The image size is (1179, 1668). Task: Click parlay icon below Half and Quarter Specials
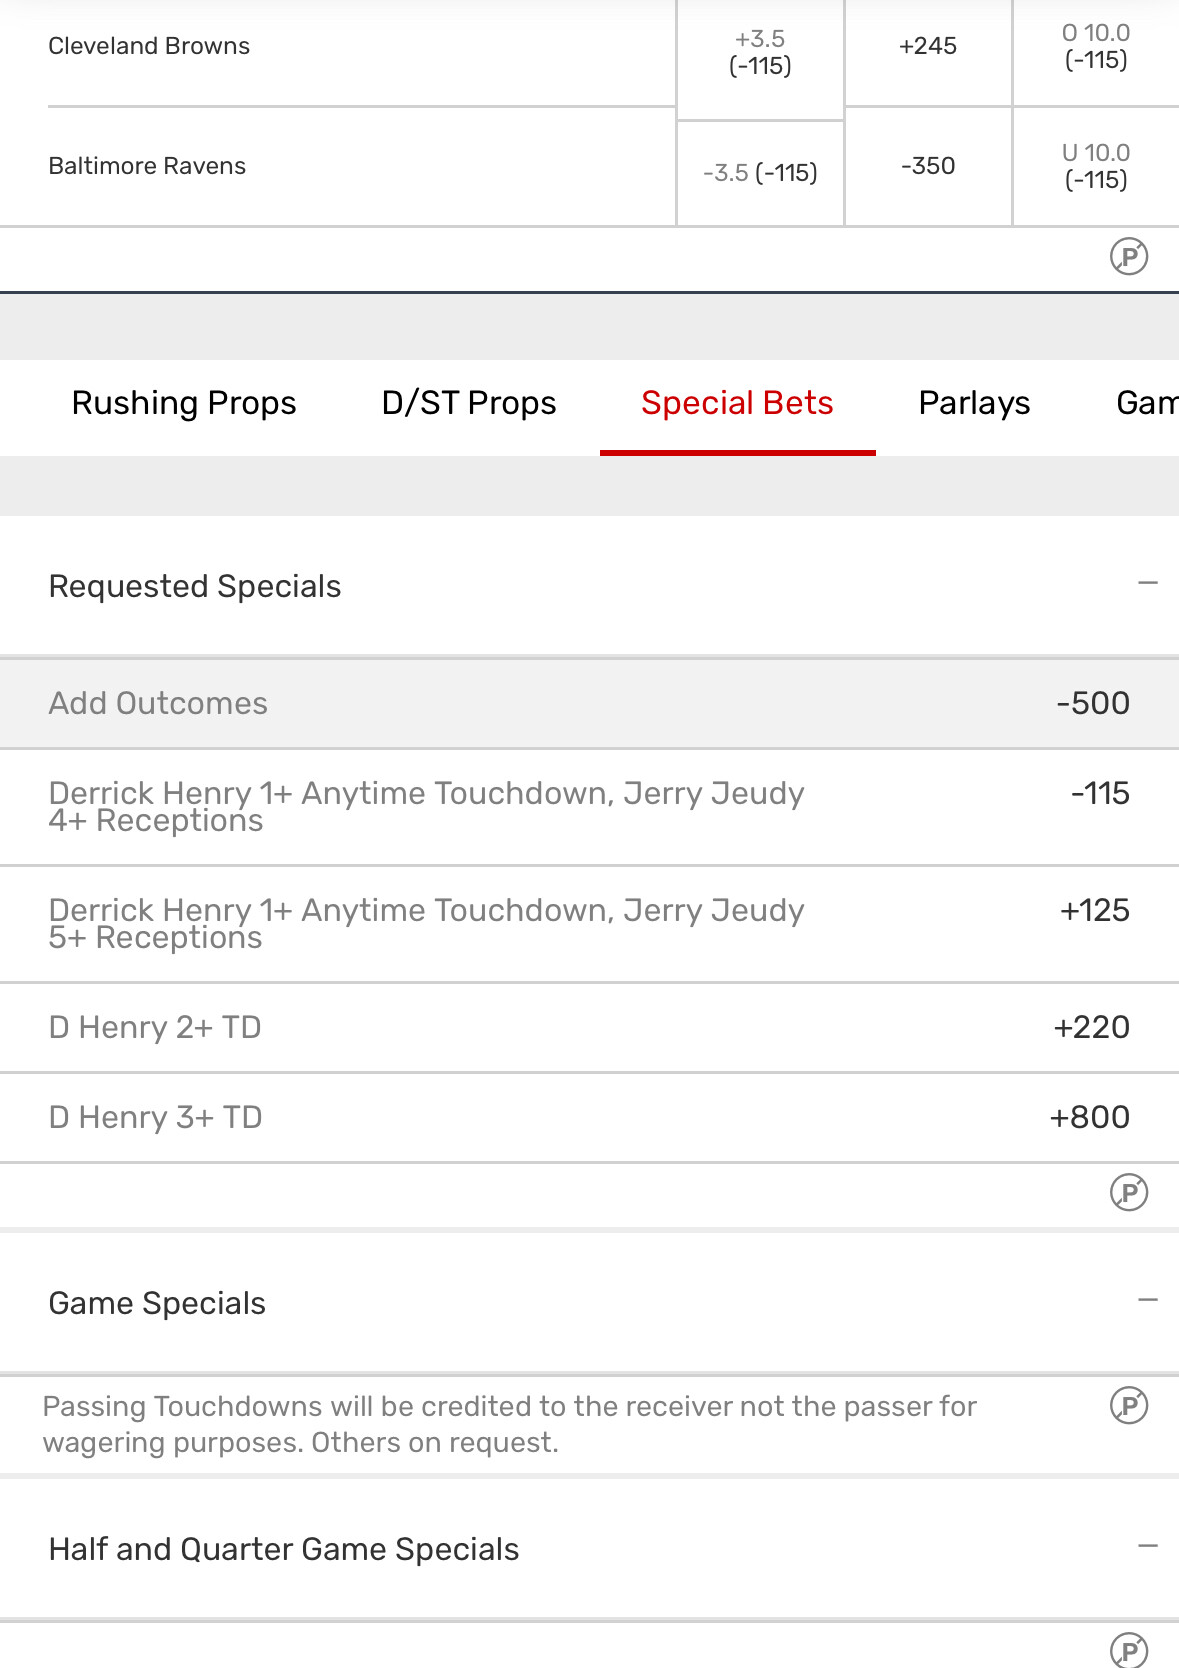tap(1128, 1650)
